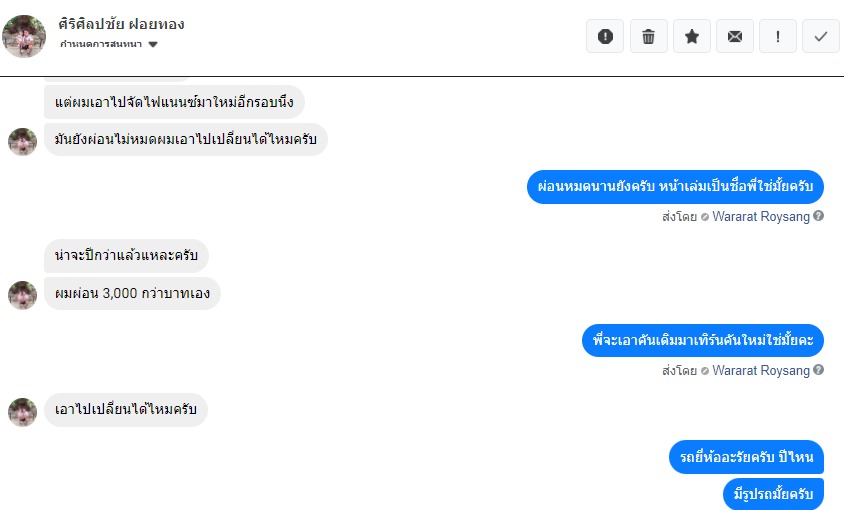This screenshot has height=510, width=844.
Task: Mark conversation done with the checkmark icon
Action: [x=821, y=36]
